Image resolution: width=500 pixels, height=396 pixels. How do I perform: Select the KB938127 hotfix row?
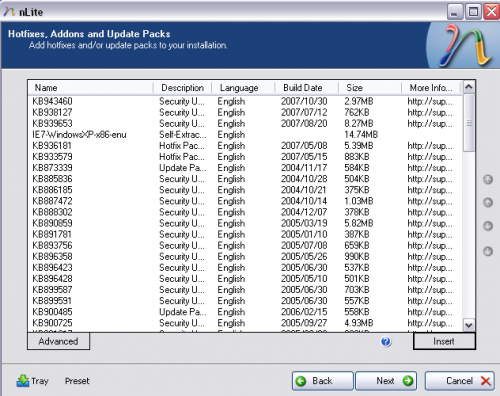[x=245, y=112]
